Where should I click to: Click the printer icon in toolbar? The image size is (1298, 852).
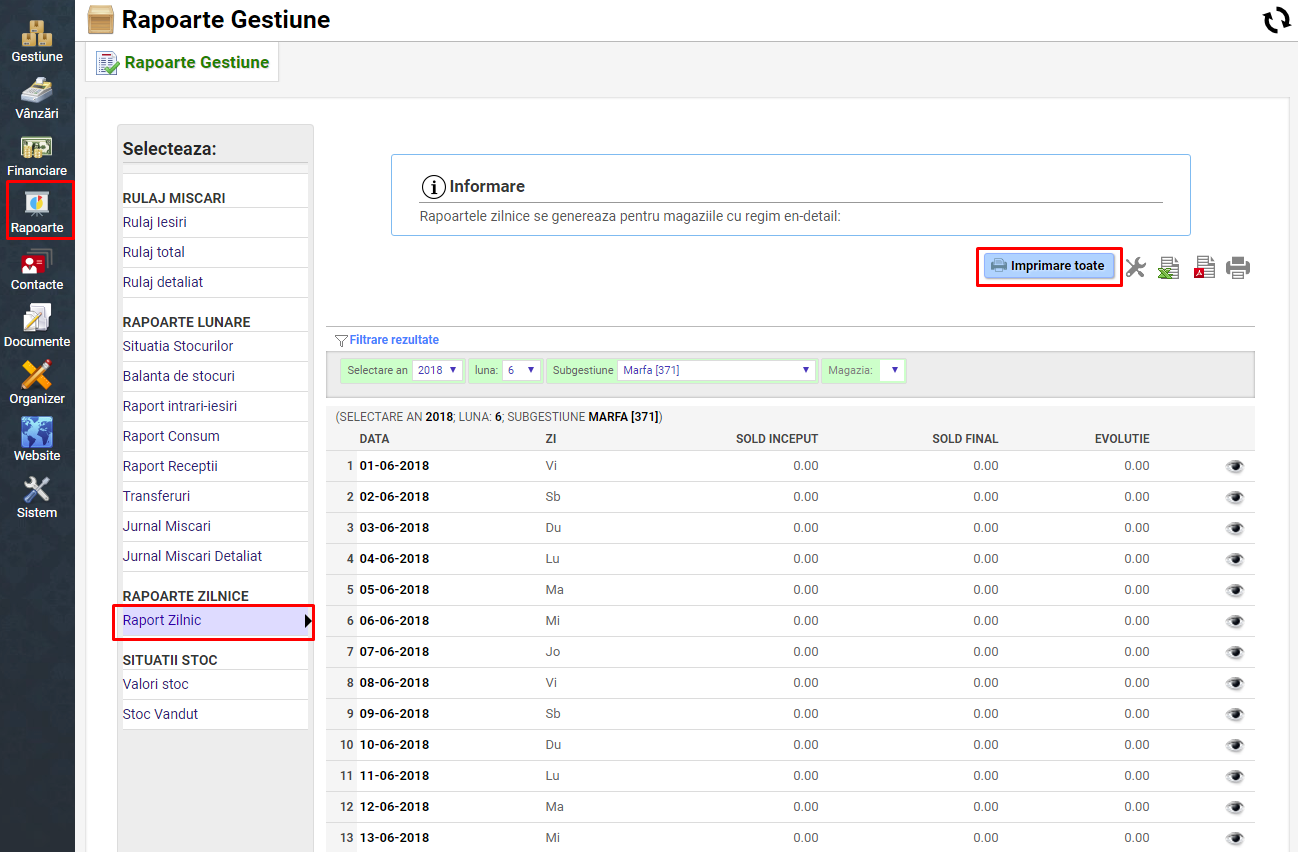click(1239, 267)
